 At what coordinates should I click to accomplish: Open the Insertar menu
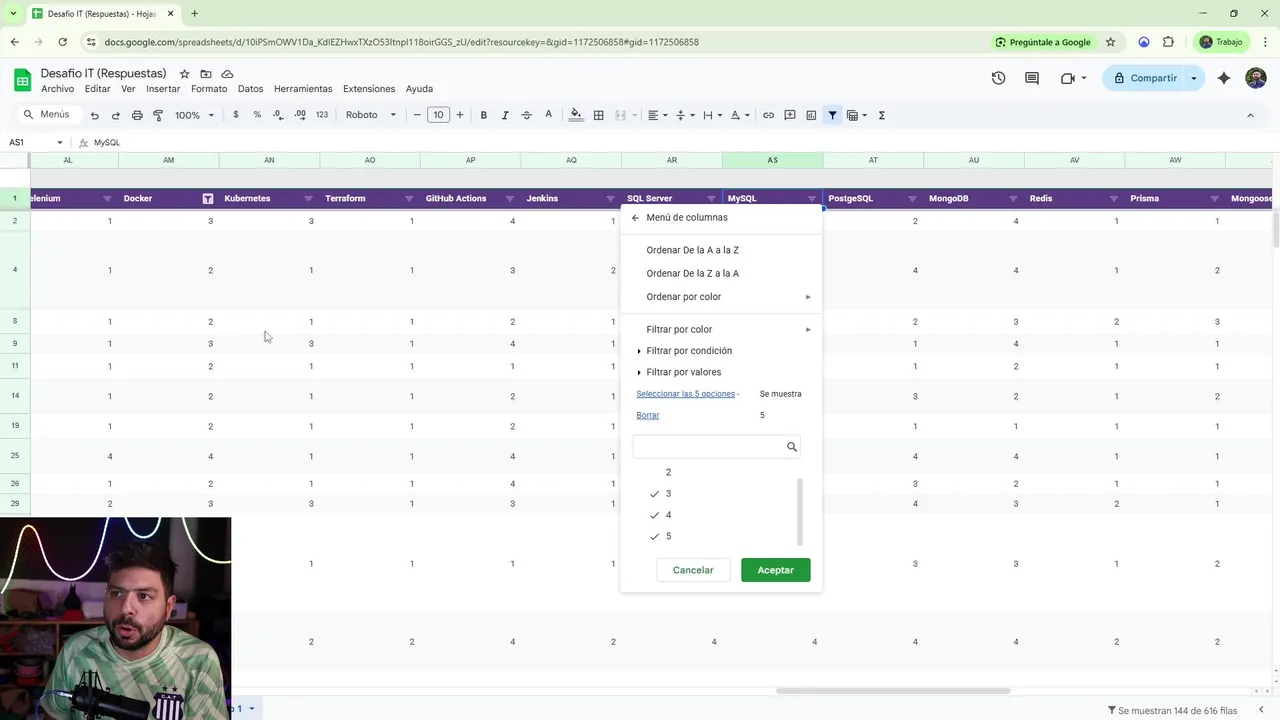(163, 89)
